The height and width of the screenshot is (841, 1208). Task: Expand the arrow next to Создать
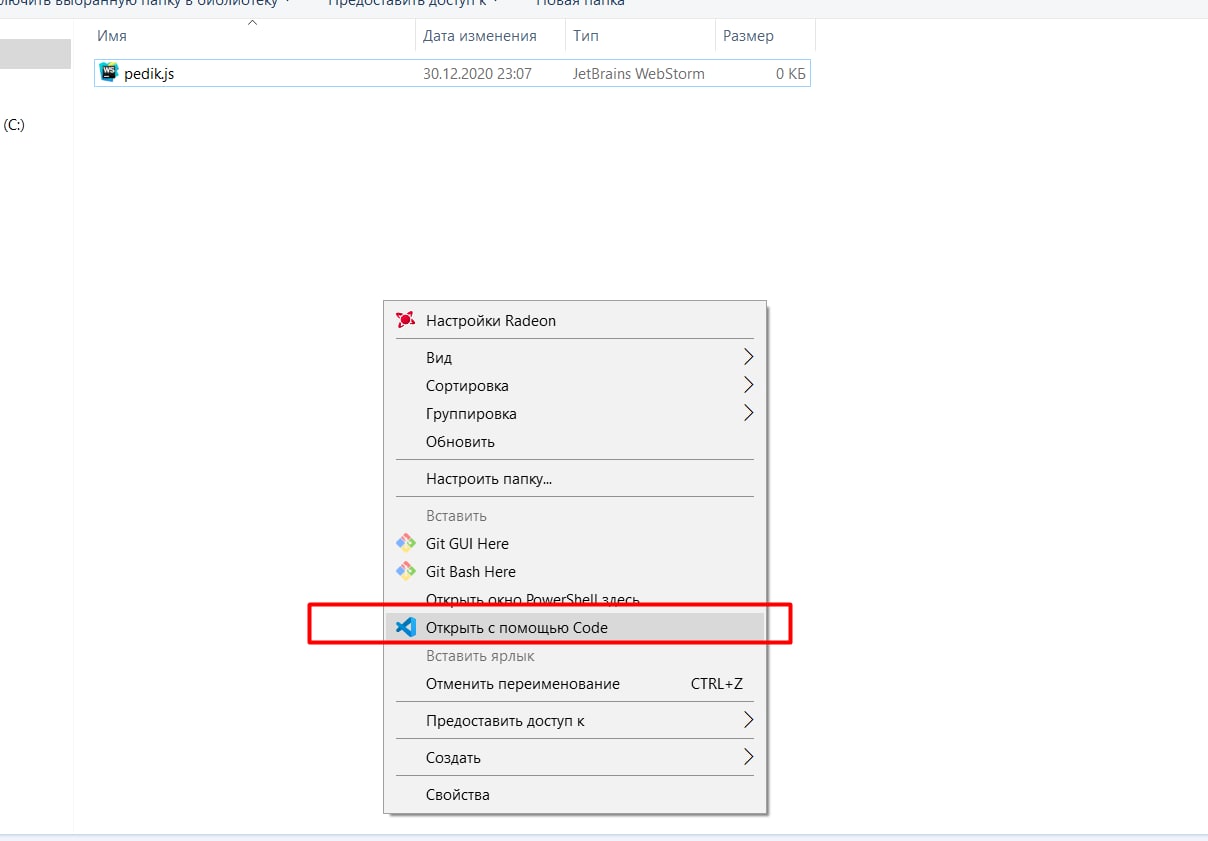[x=748, y=757]
